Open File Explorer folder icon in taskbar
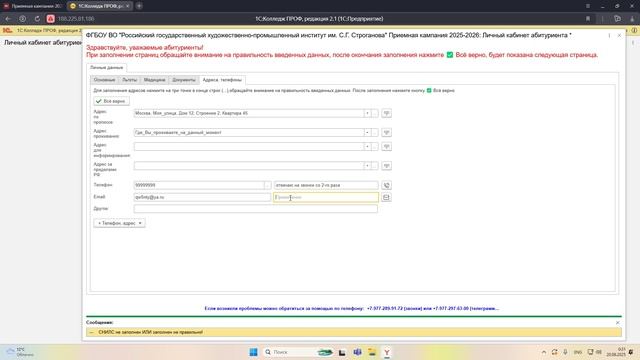 tap(372, 352)
